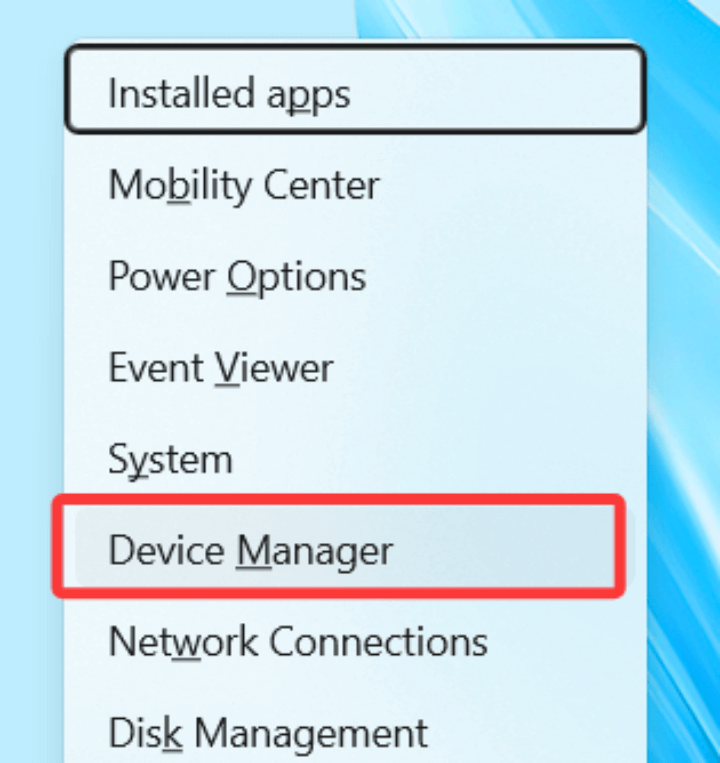The image size is (720, 763).
Task: Go to Power Options settings entry
Action: [x=237, y=276]
